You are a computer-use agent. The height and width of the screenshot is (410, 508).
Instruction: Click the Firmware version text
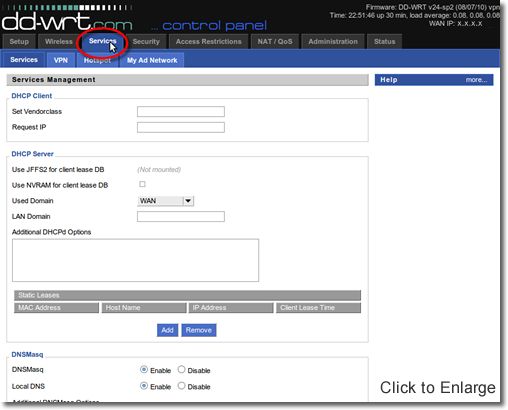click(433, 7)
